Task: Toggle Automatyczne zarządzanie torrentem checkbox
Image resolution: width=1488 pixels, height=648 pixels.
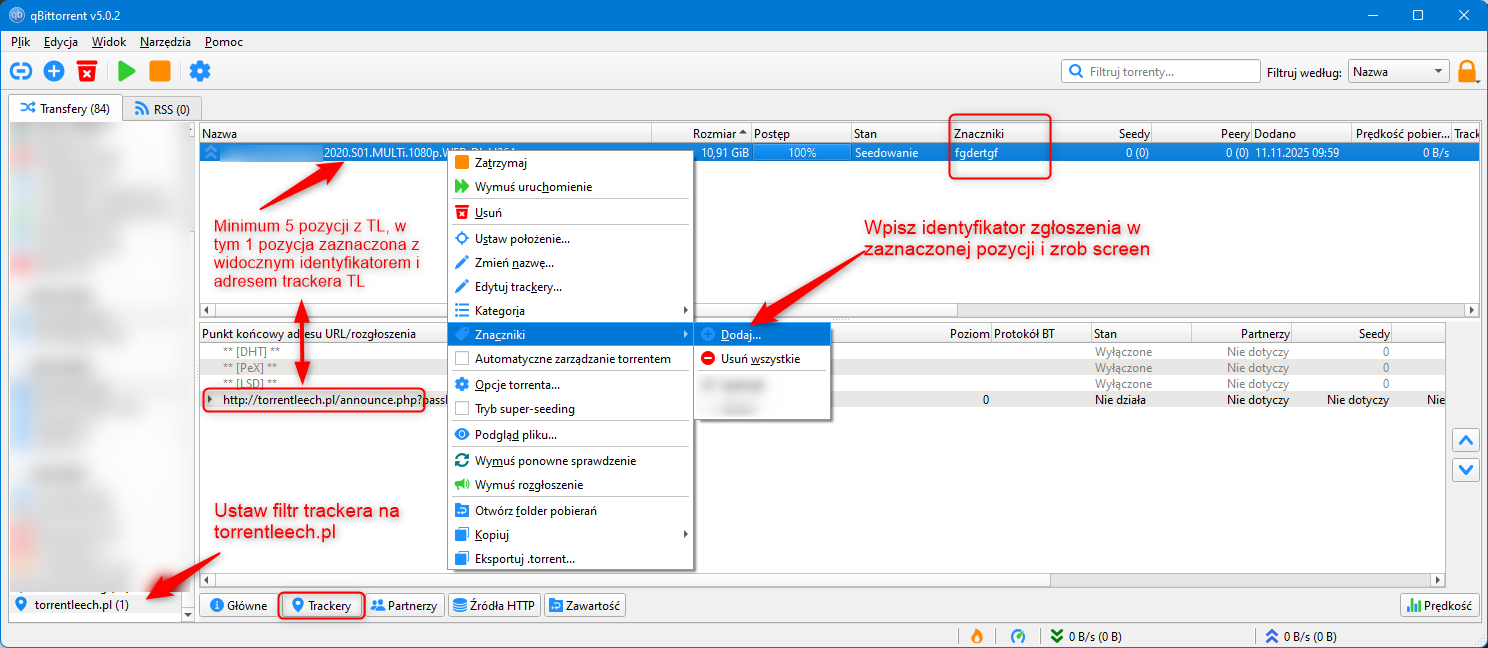Action: click(x=462, y=358)
